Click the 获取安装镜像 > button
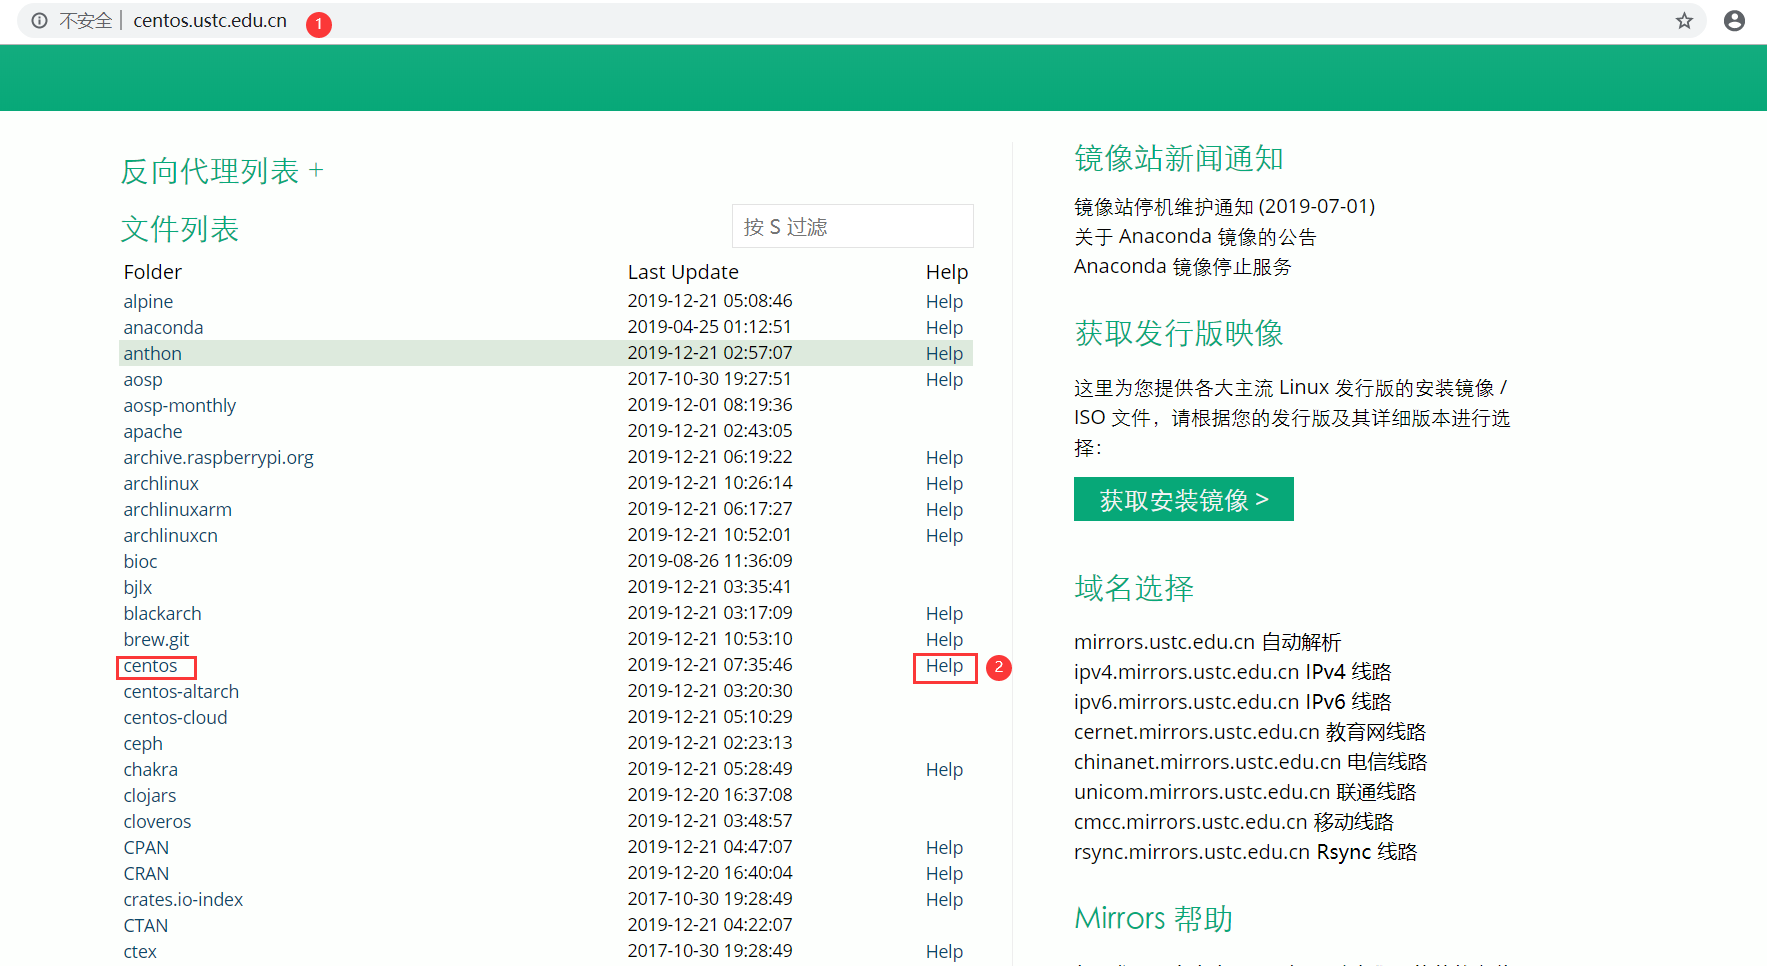Screen dimensions: 1767x966 (x=1184, y=499)
